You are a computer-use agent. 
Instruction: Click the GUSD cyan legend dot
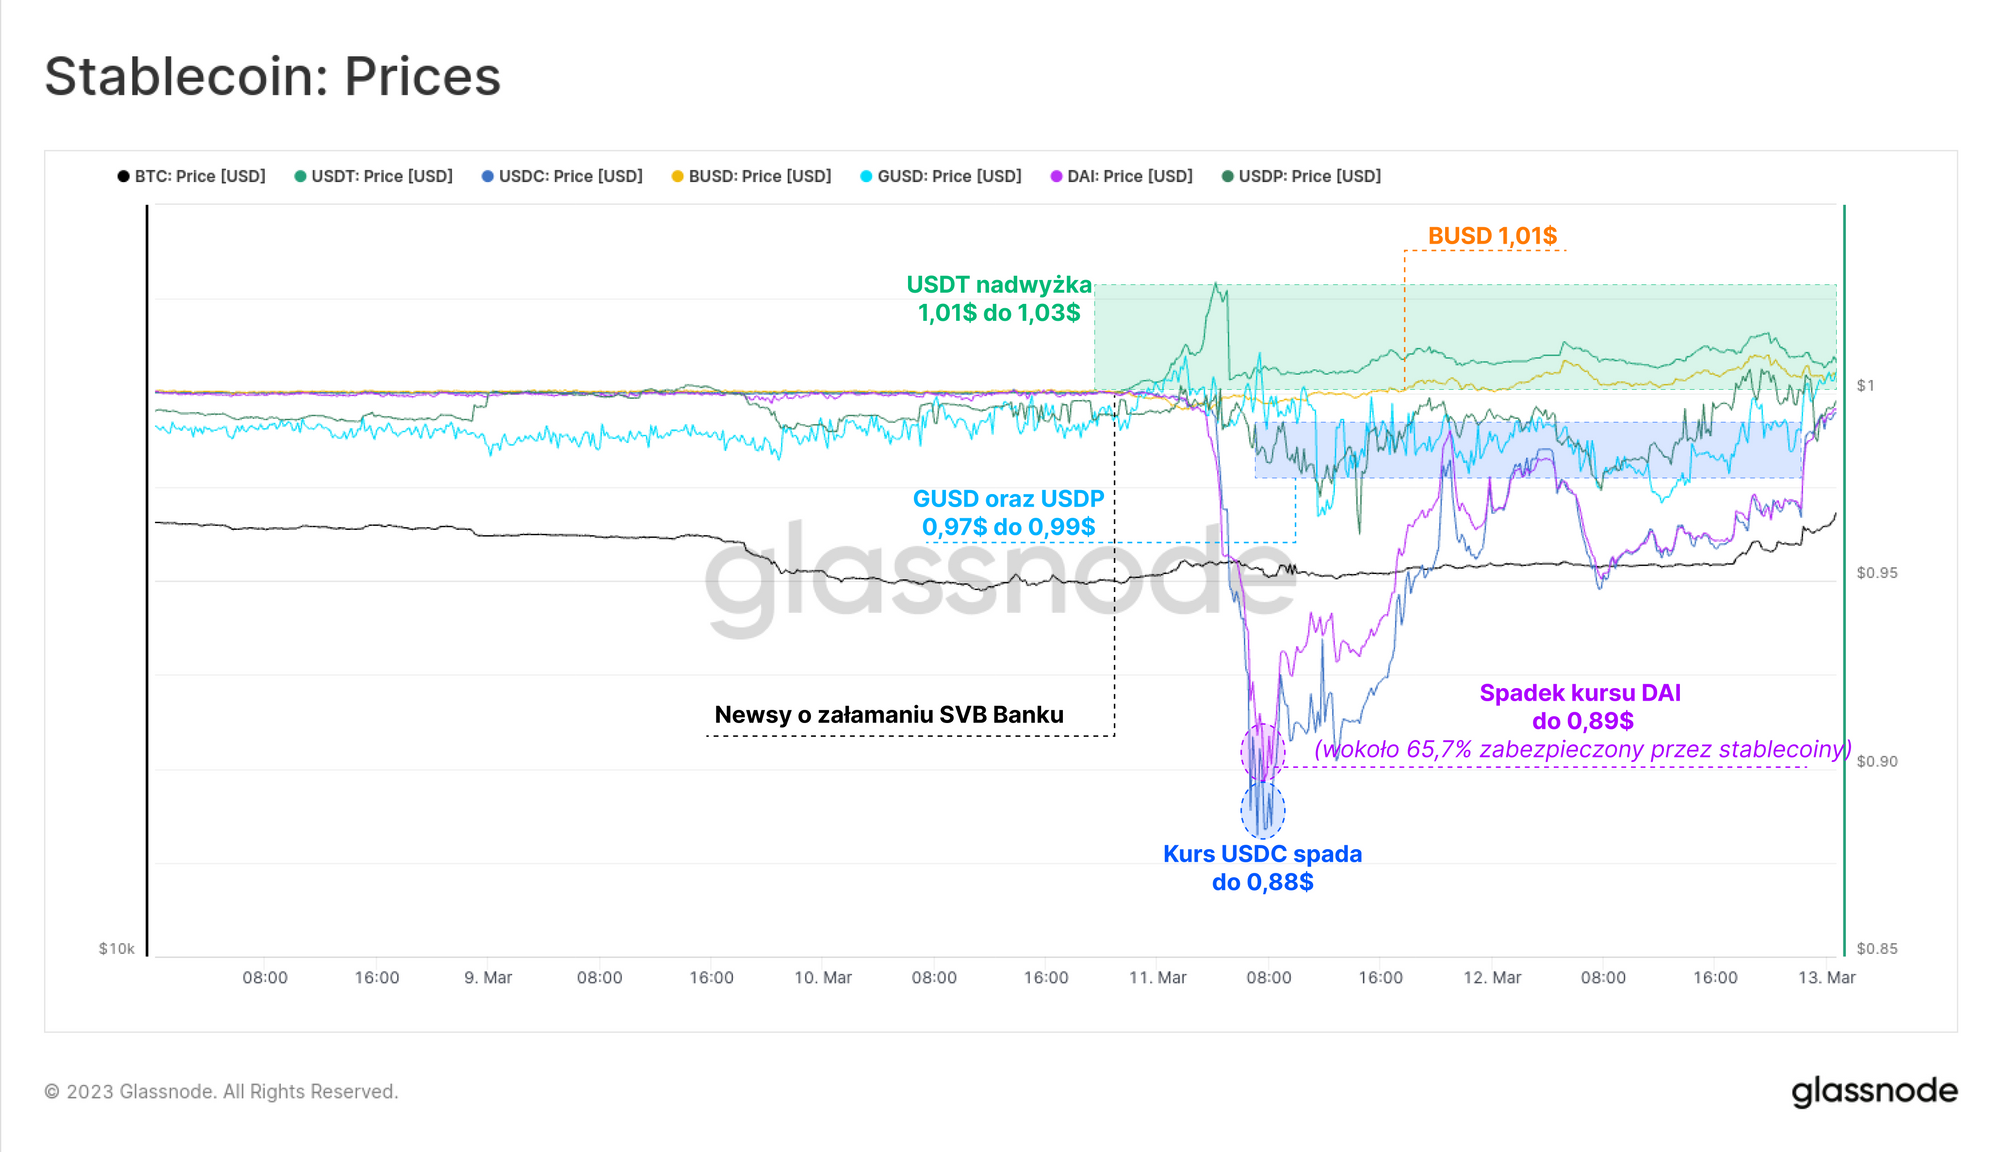(866, 176)
